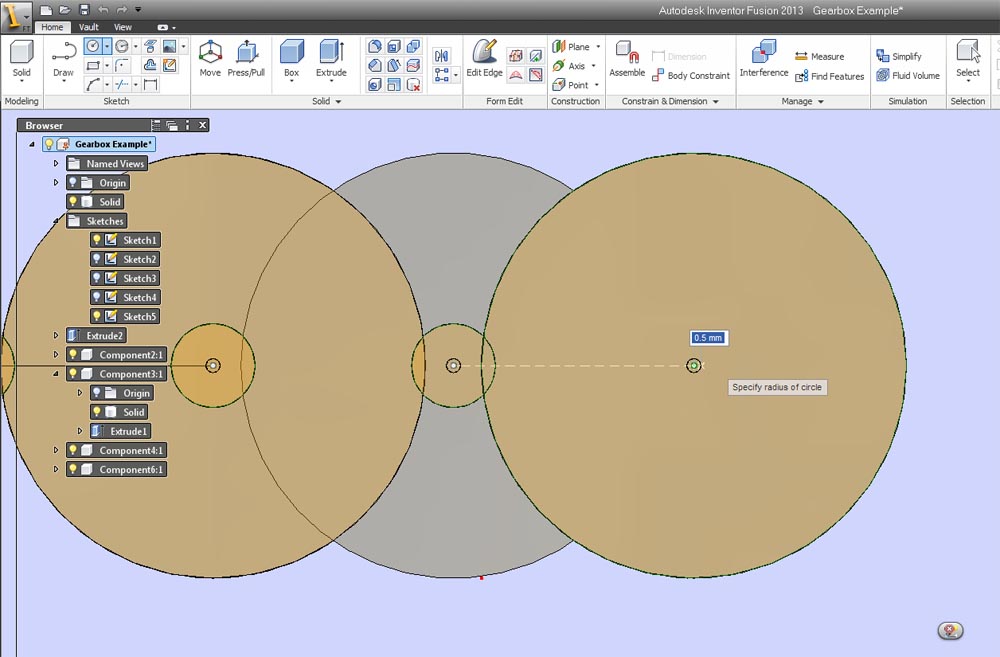Select the Trim sketch tool
Image resolution: width=1000 pixels, height=657 pixels.
(122, 84)
